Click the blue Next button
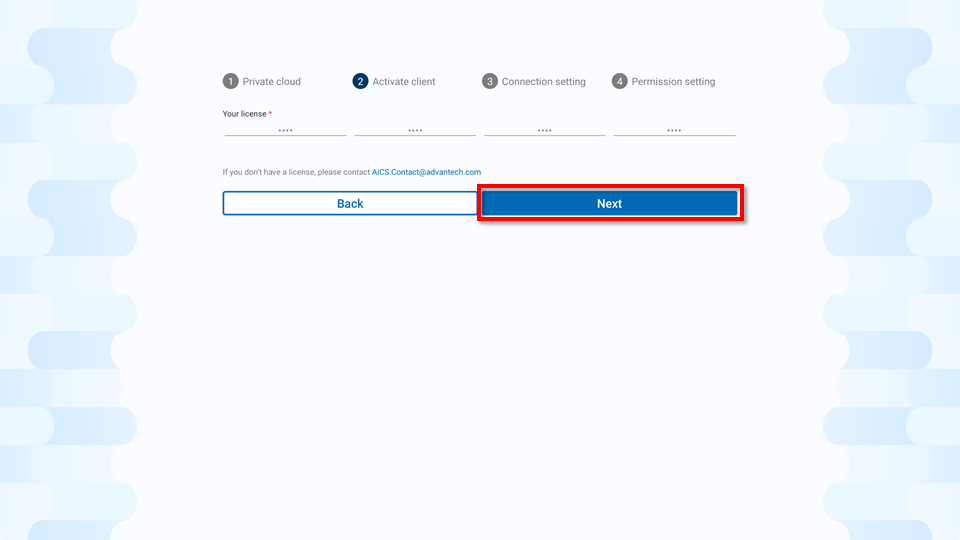 (610, 203)
